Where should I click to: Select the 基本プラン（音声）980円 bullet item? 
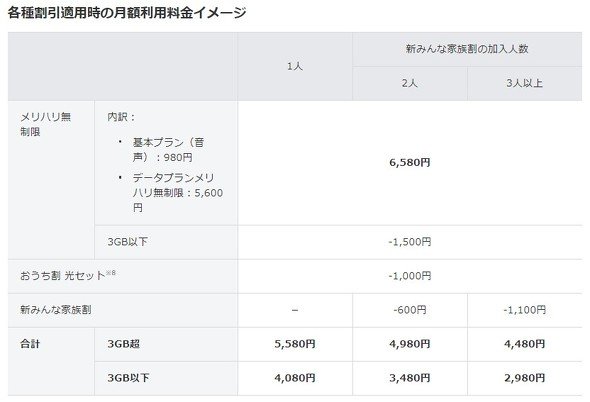(168, 149)
